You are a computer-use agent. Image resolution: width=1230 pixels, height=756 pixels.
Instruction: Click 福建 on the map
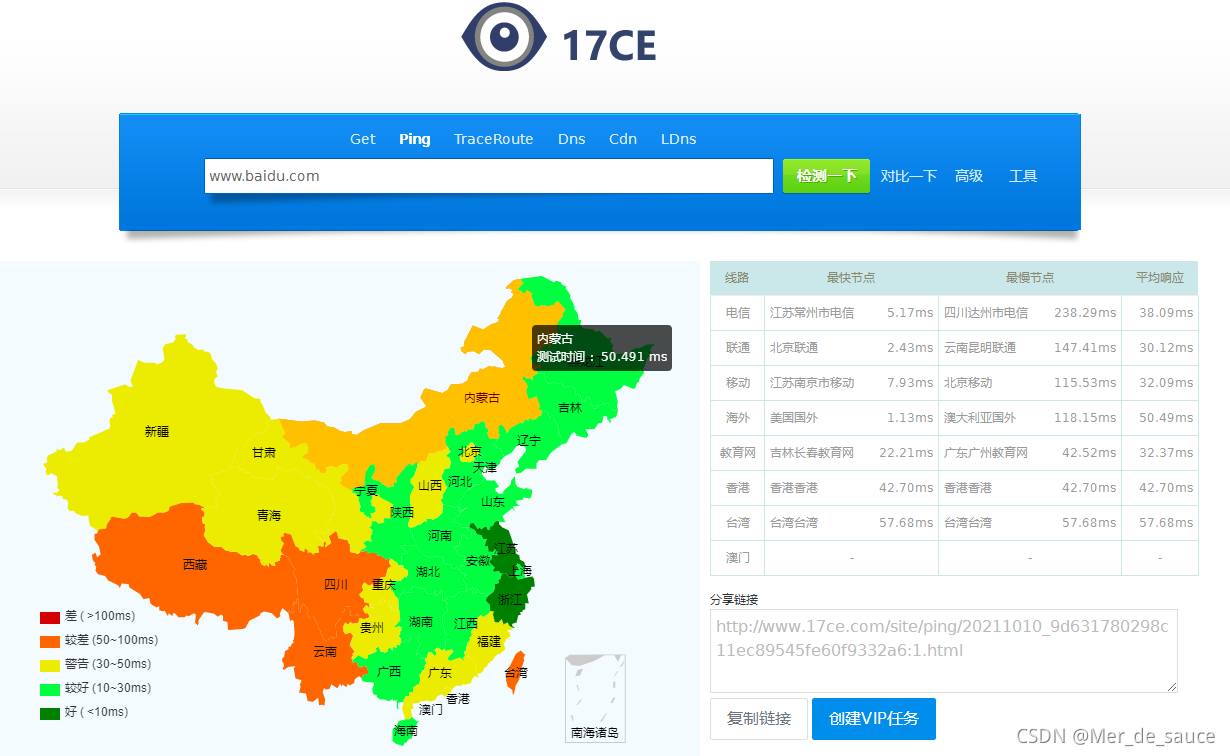(489, 642)
